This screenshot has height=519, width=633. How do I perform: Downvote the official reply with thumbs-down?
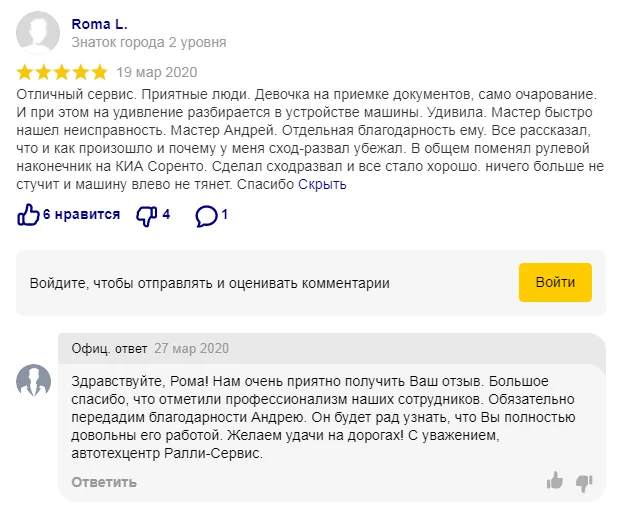click(x=585, y=482)
